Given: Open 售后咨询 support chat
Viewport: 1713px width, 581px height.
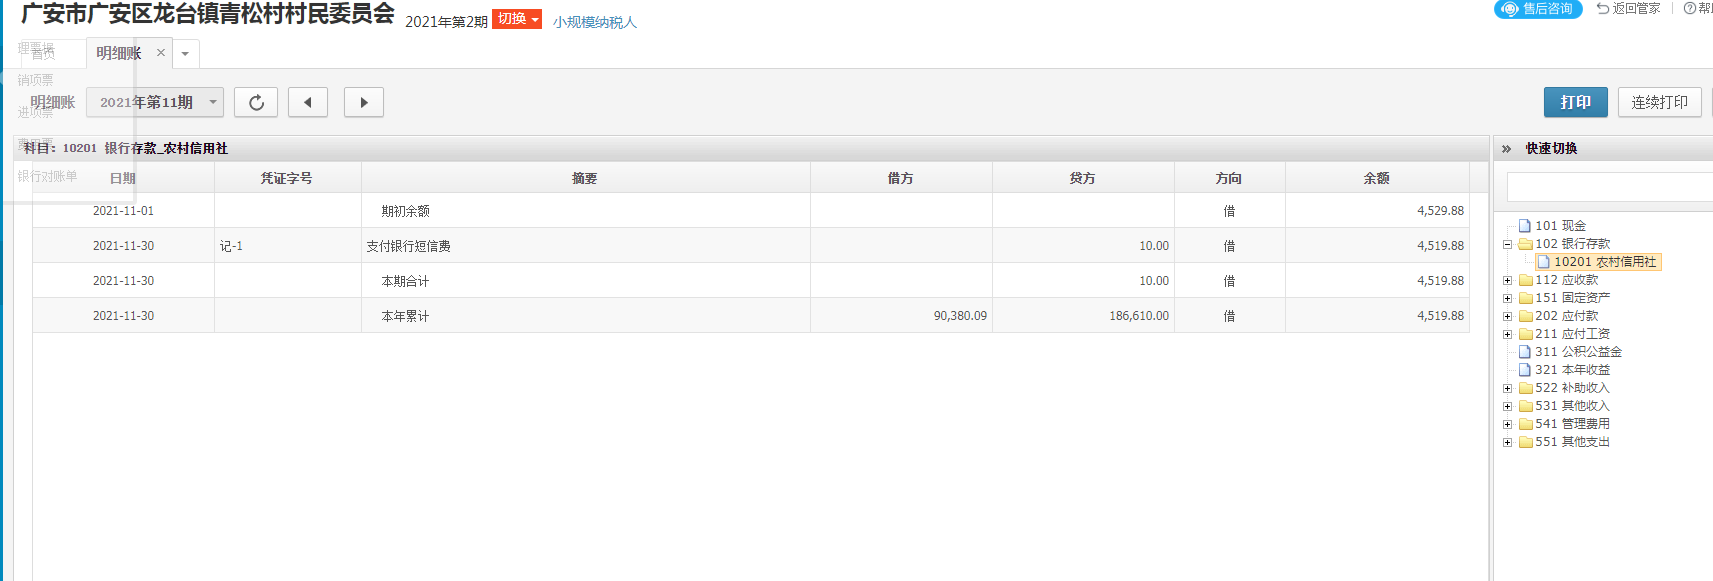Looking at the screenshot, I should click(x=1538, y=9).
